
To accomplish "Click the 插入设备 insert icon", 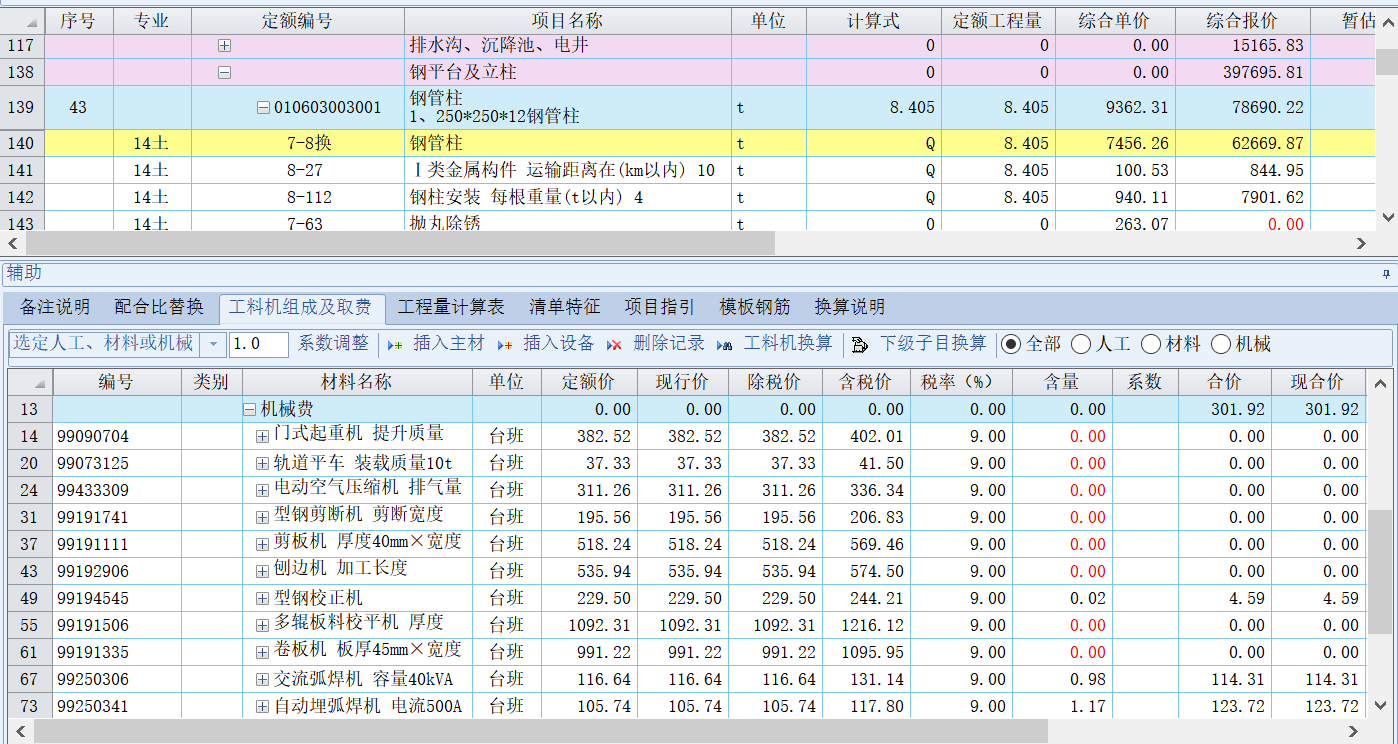I will coord(505,344).
